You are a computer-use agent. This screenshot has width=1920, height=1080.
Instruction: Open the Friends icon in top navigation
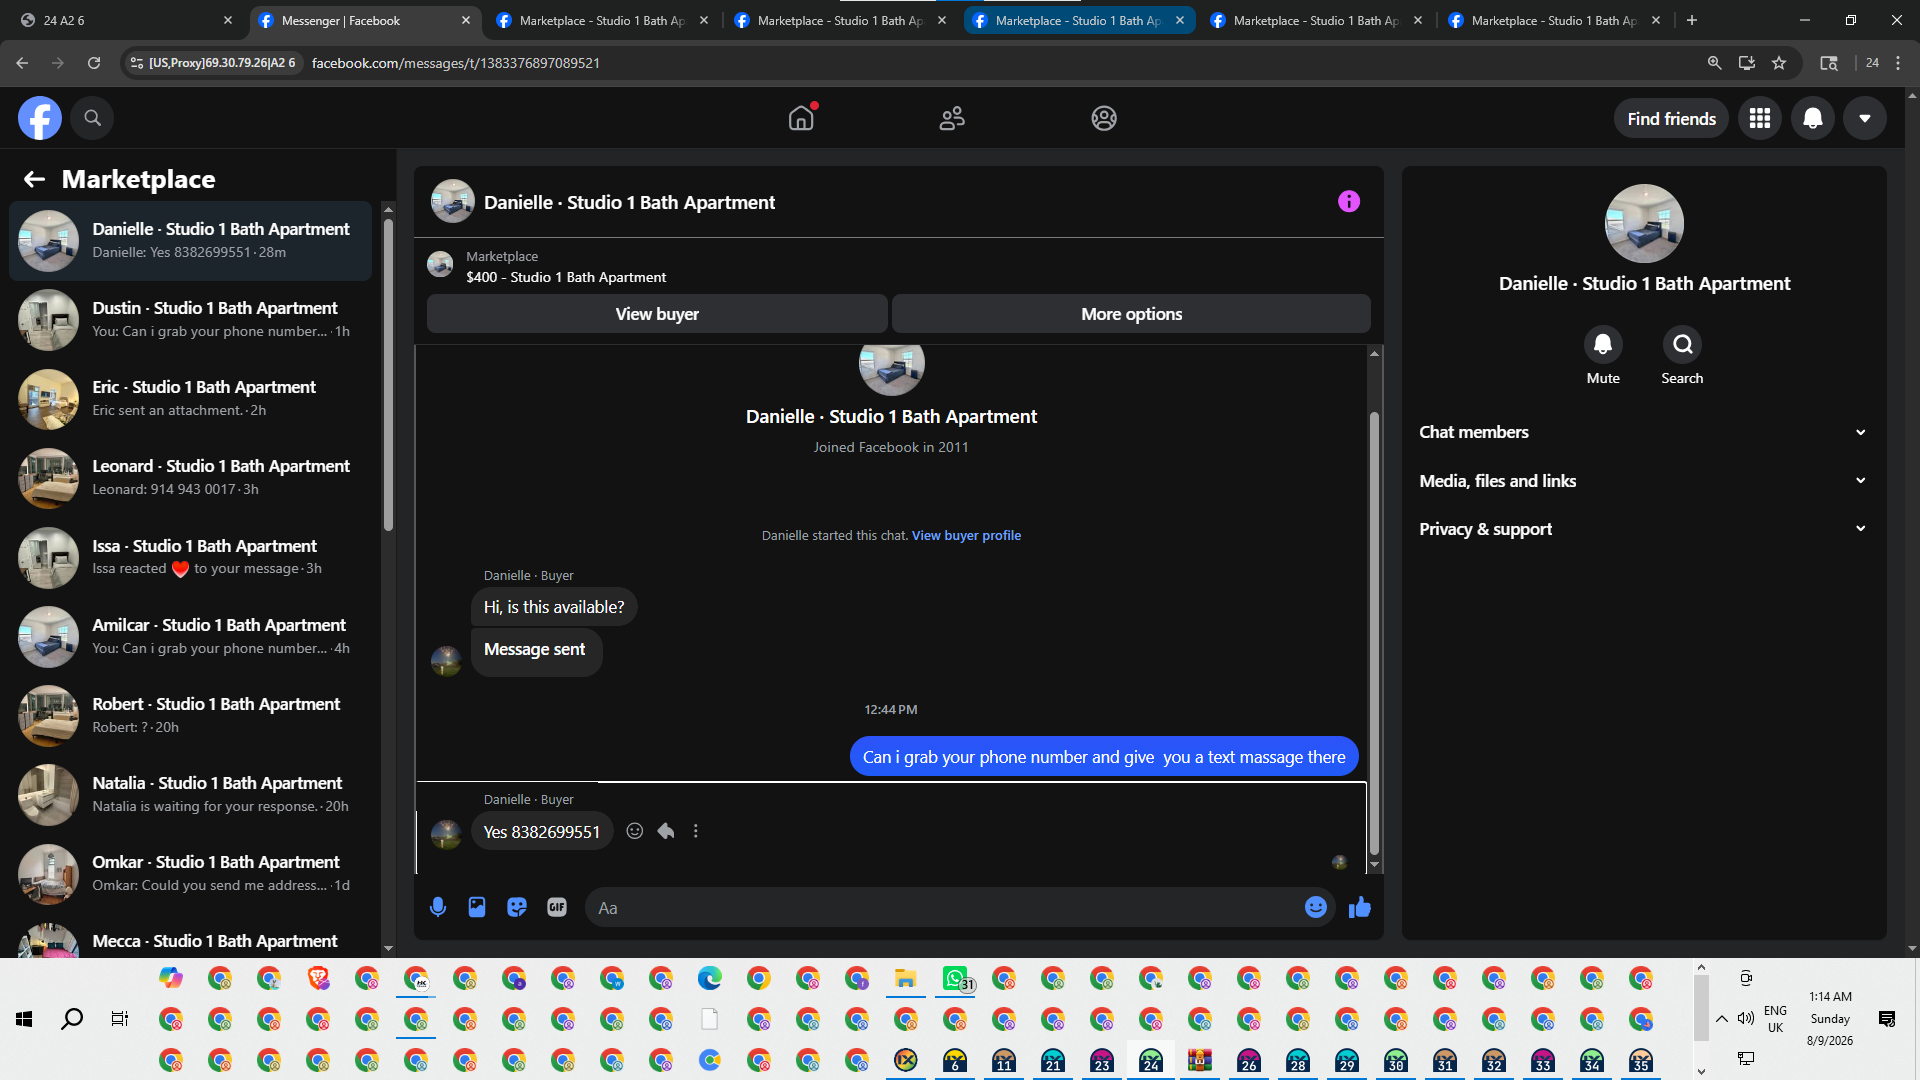(x=952, y=118)
